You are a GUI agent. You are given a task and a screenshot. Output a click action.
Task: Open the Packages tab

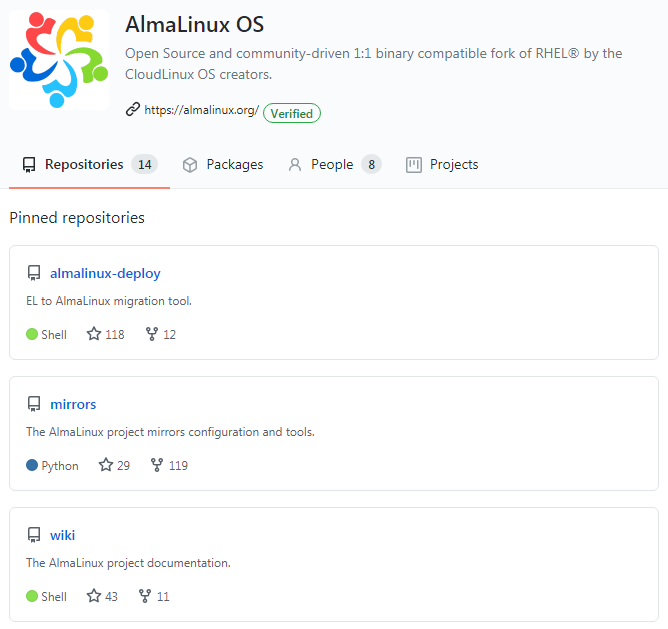(223, 165)
